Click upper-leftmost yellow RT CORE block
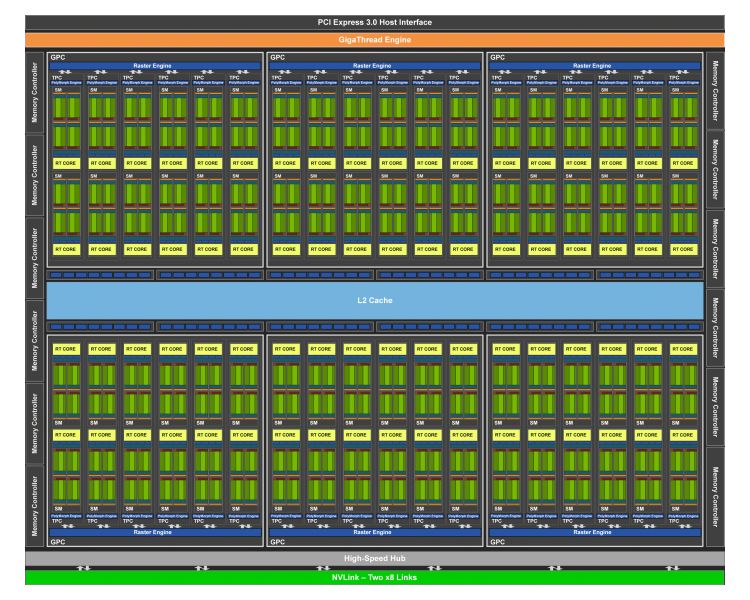 (x=67, y=162)
